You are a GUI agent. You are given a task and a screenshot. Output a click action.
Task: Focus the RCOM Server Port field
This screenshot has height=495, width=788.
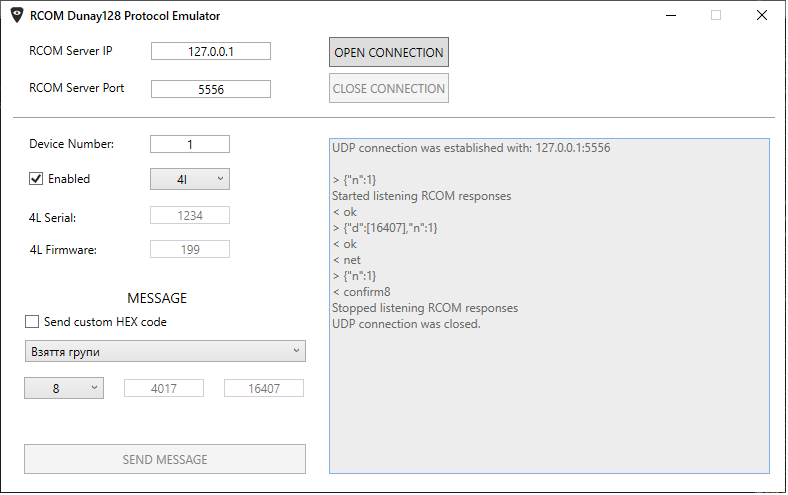pyautogui.click(x=211, y=89)
